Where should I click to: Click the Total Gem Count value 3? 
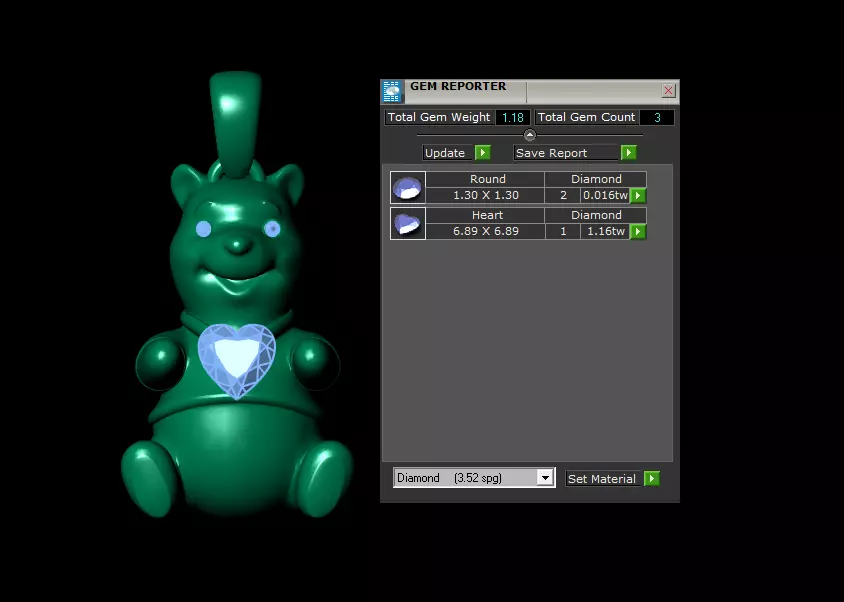click(x=657, y=117)
